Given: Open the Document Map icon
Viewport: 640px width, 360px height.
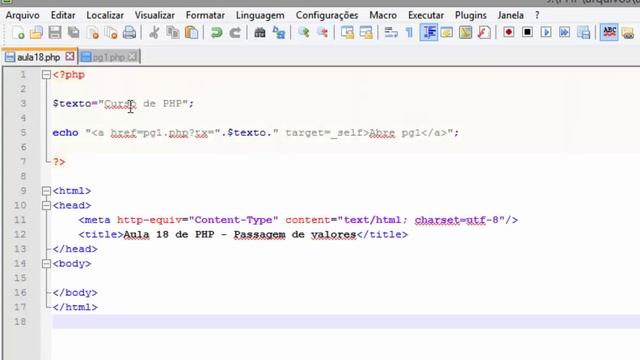Looking at the screenshot, I should 465,32.
